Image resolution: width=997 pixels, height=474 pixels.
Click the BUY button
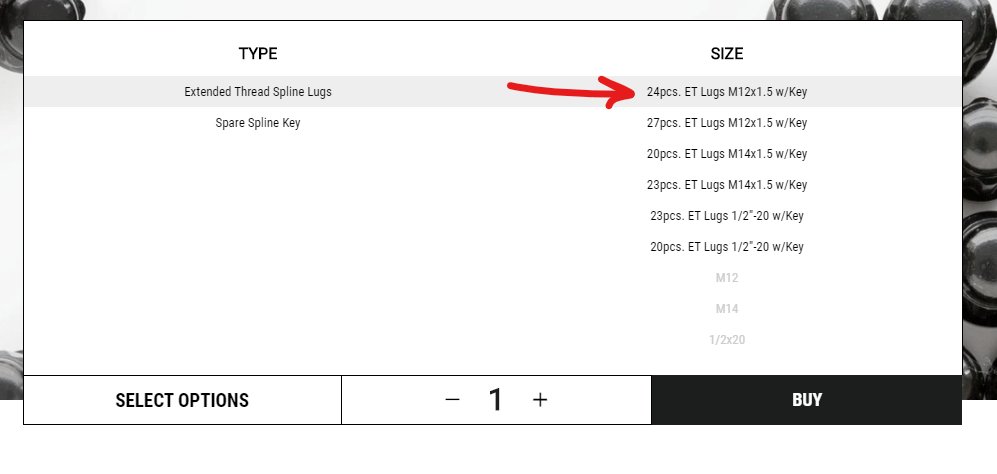click(807, 400)
